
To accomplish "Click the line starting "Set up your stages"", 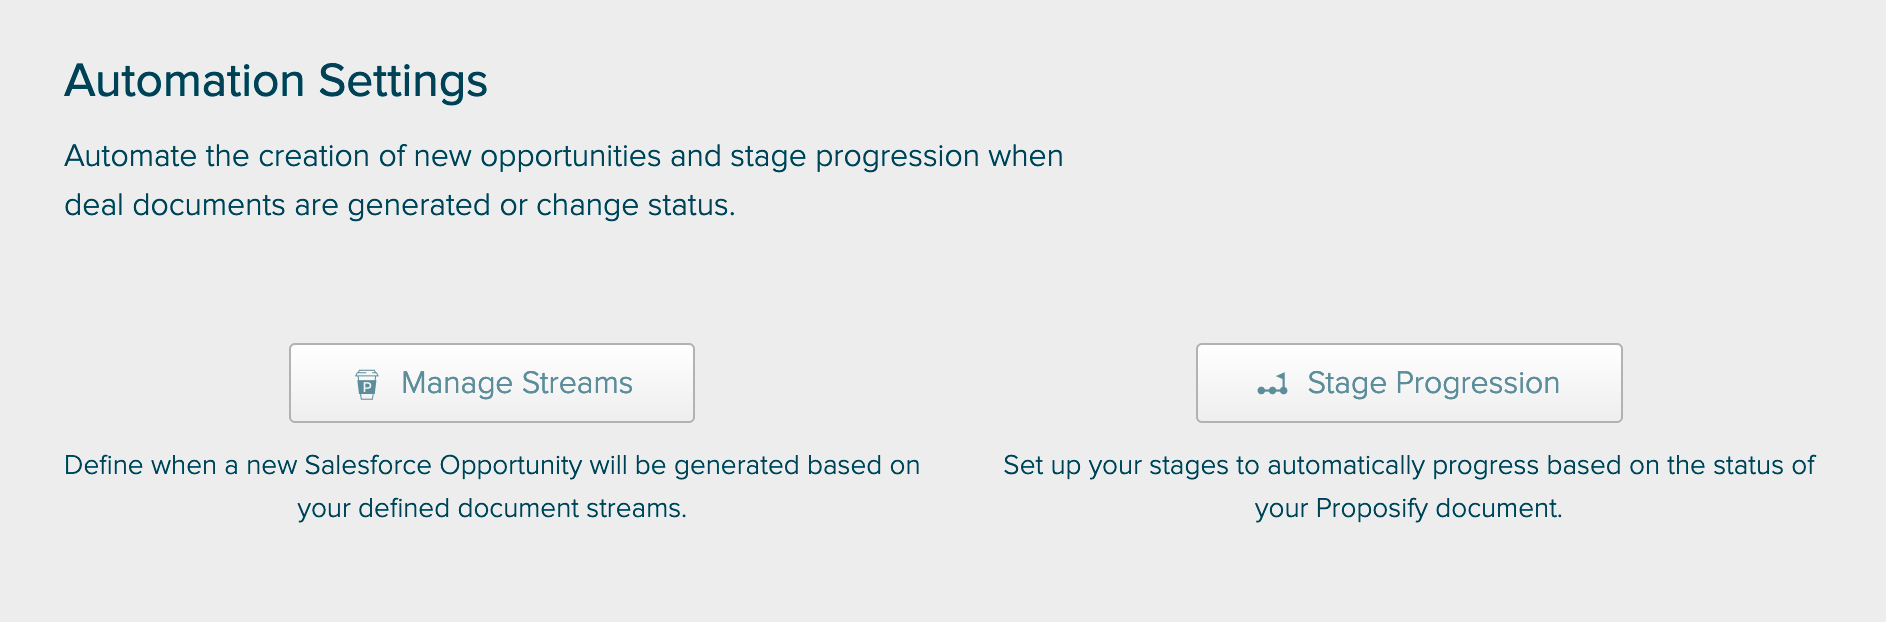I will 1408,465.
